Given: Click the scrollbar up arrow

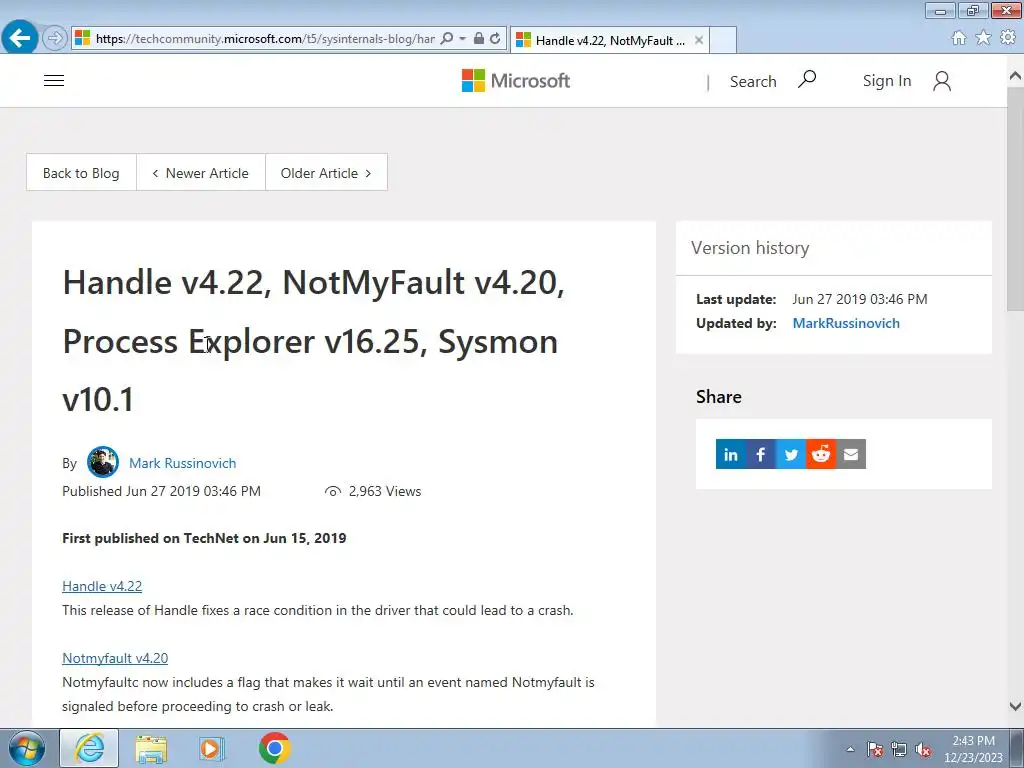Looking at the screenshot, I should pos(1016,76).
